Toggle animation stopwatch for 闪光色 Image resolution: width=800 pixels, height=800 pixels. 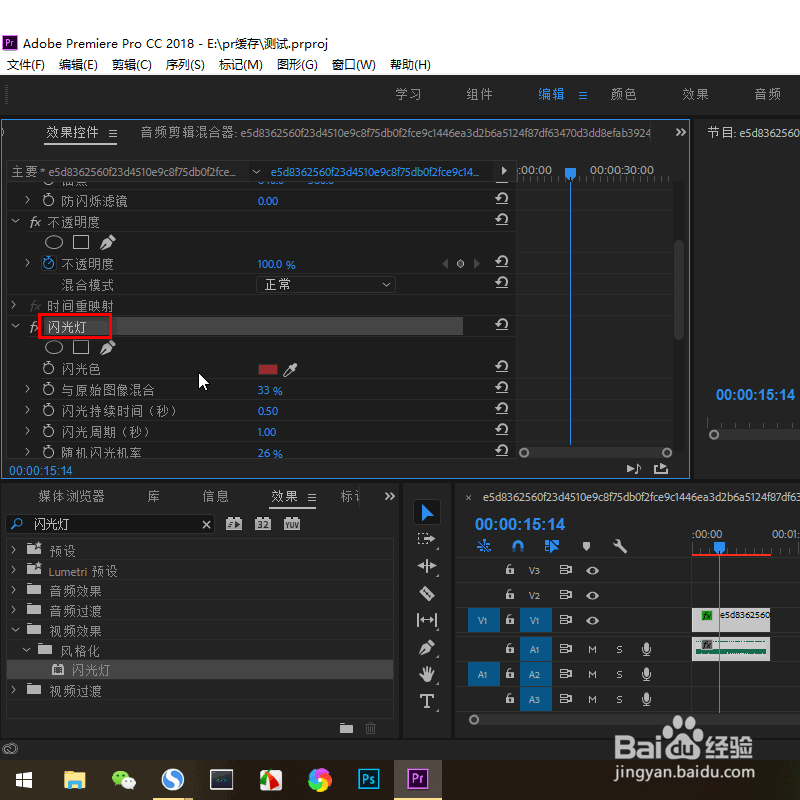(48, 368)
